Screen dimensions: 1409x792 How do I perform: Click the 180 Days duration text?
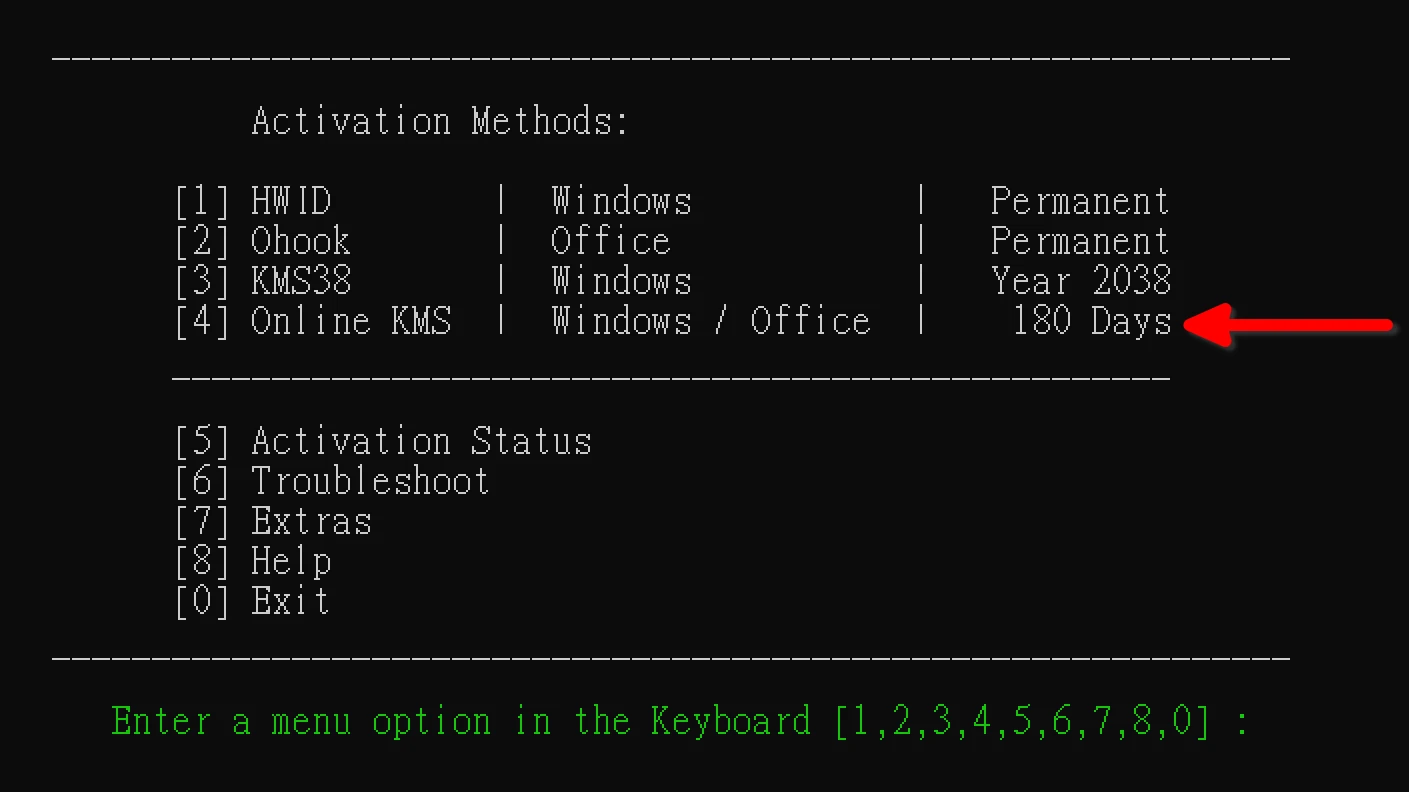pyautogui.click(x=1091, y=322)
